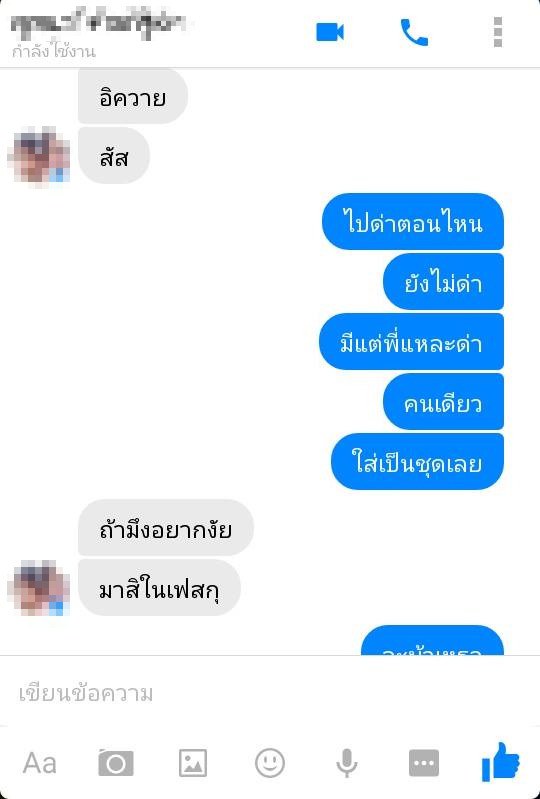Start a video call with the contact

pos(330,32)
